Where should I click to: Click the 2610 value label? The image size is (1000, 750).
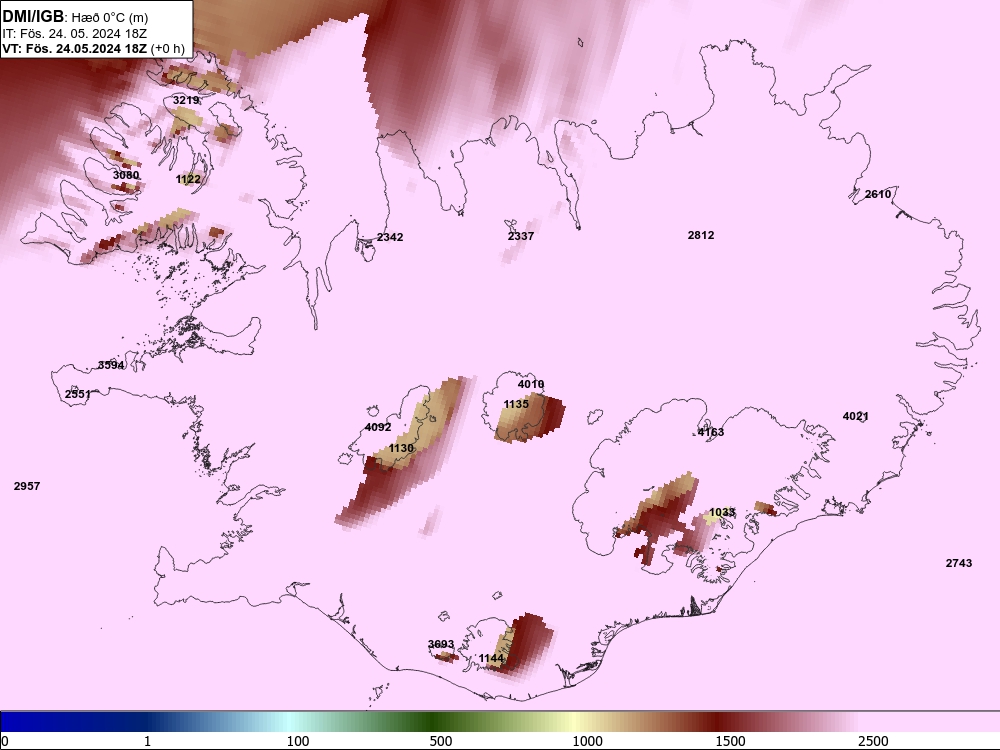pos(878,194)
